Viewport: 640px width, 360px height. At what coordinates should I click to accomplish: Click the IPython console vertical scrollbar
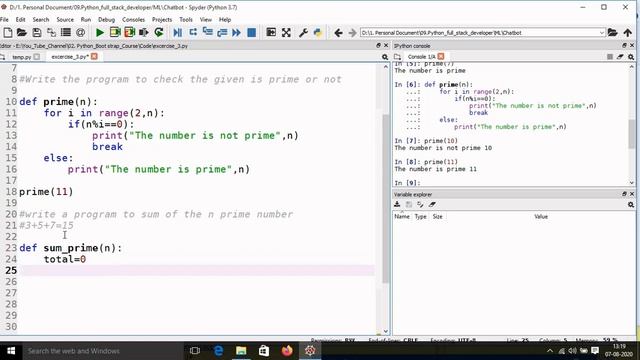click(x=631, y=134)
